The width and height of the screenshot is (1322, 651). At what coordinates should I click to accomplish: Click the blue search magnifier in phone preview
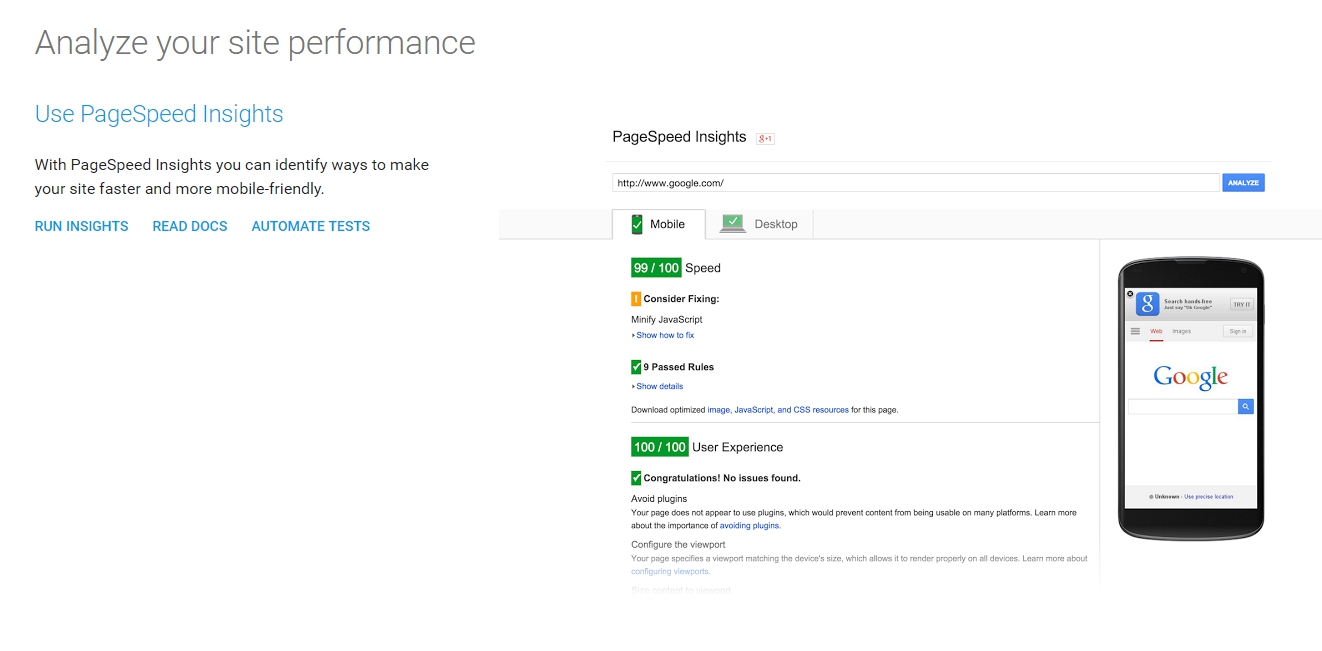point(1245,406)
